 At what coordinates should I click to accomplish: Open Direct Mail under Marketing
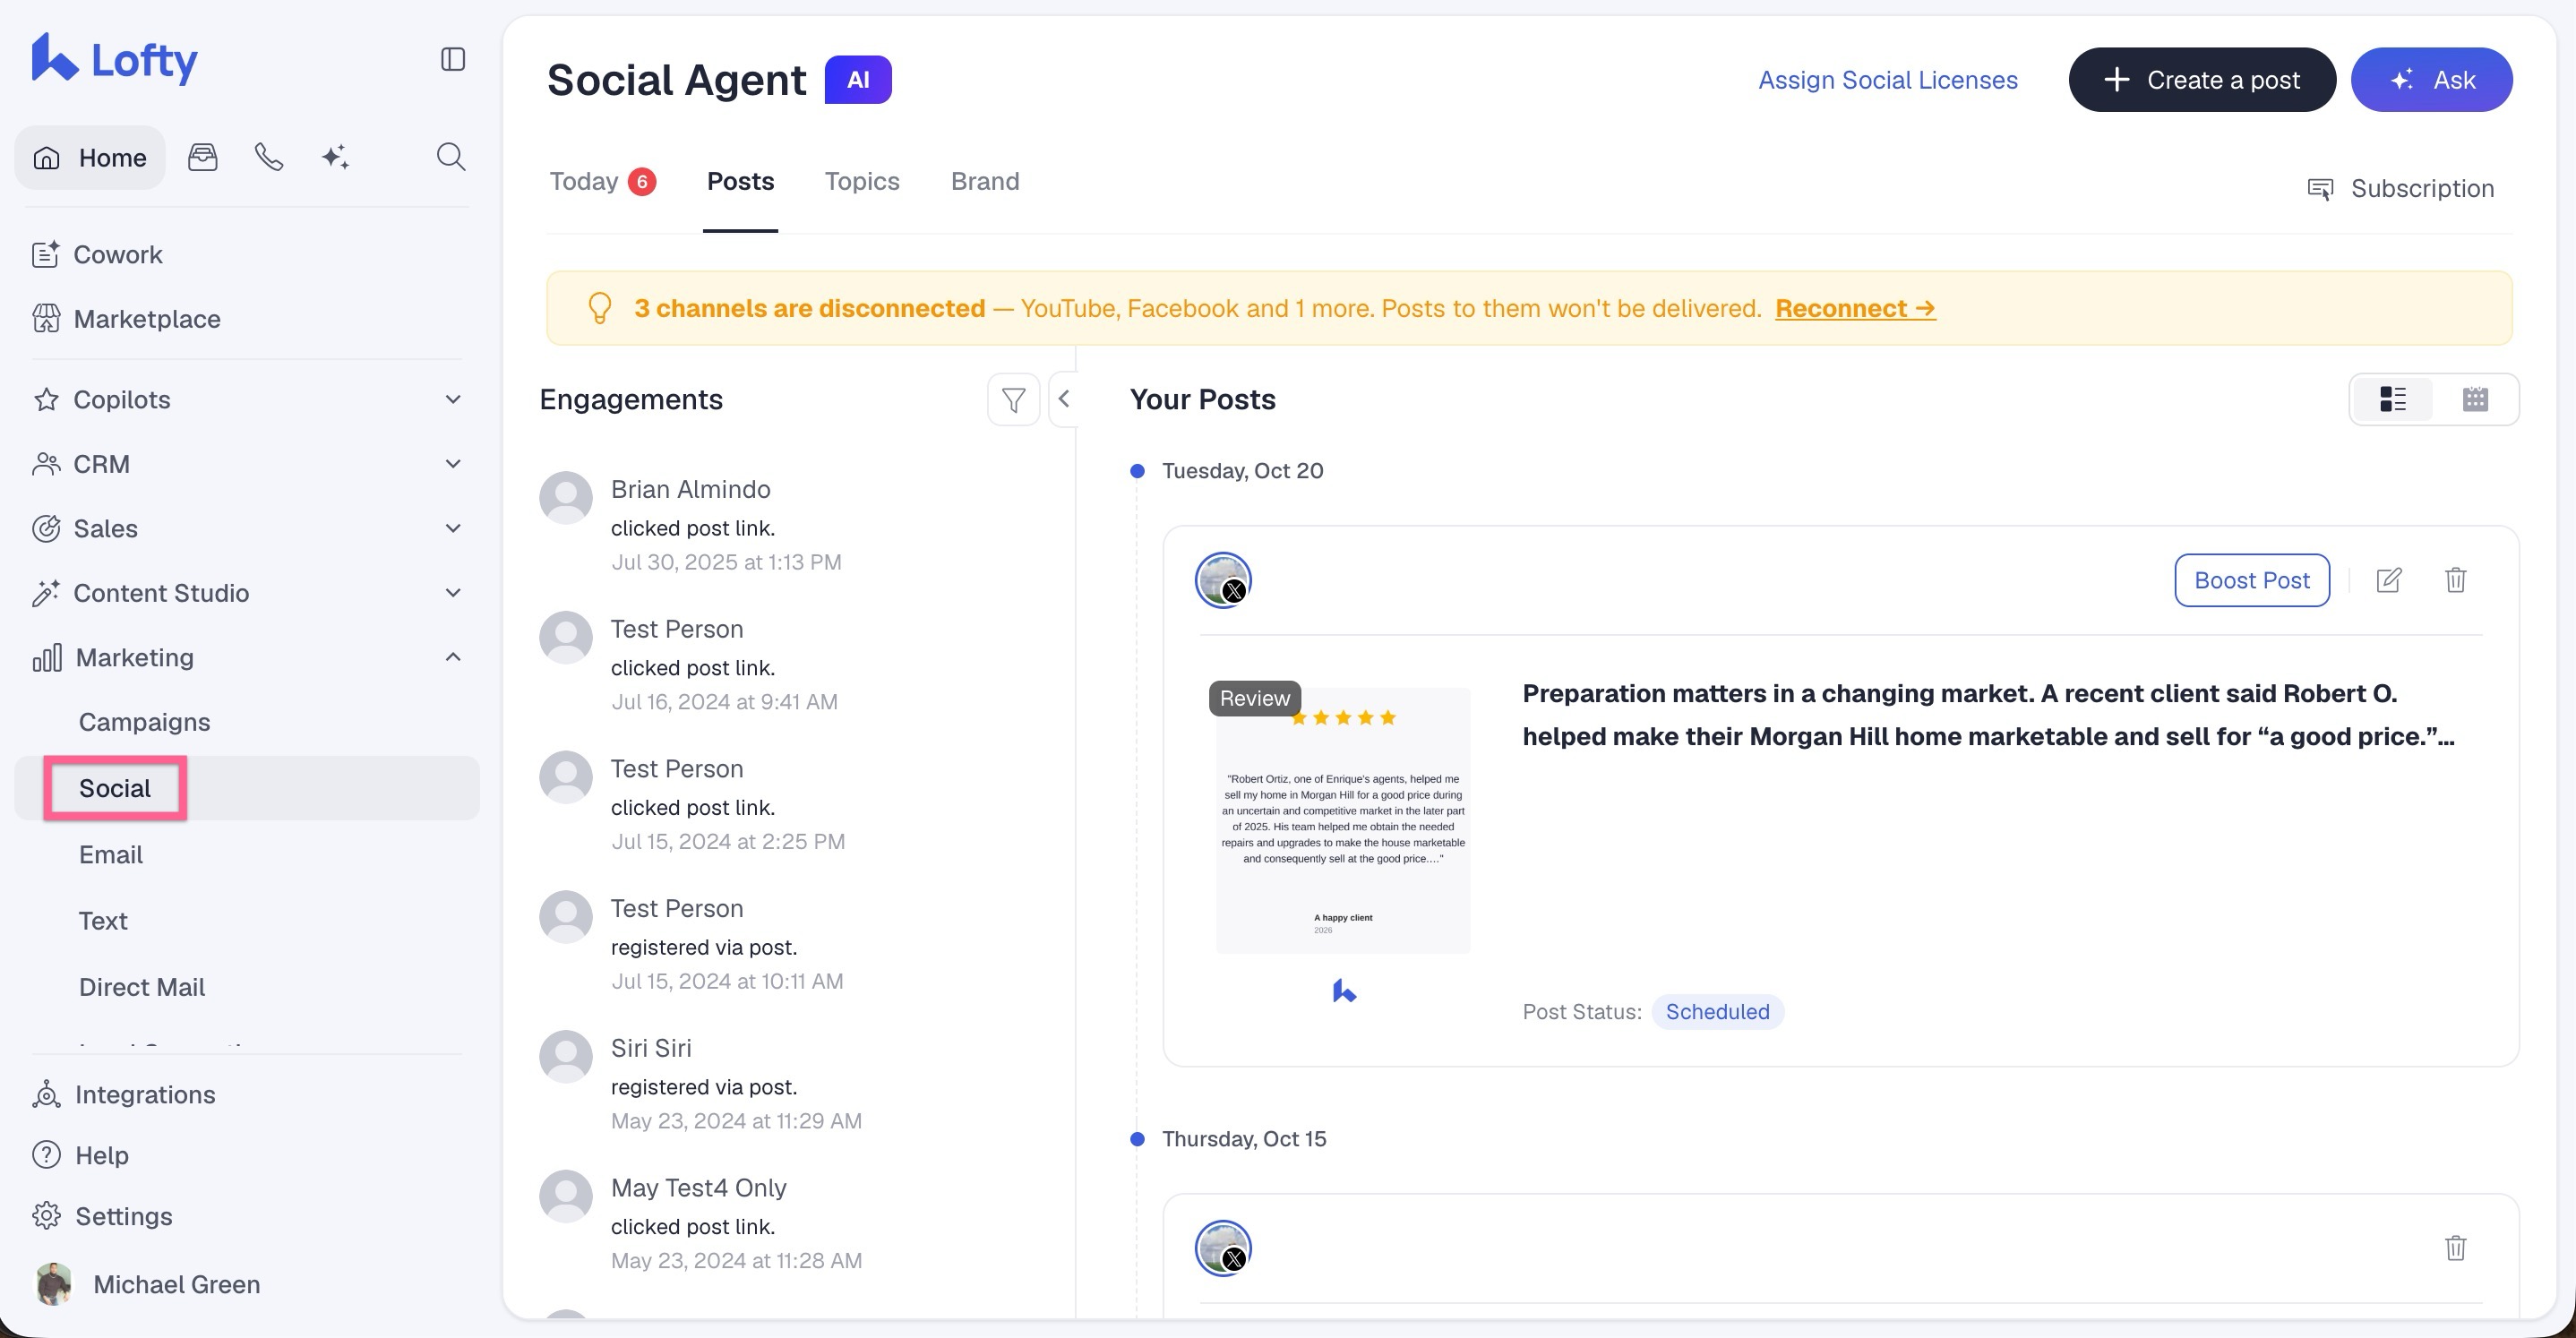coord(142,987)
